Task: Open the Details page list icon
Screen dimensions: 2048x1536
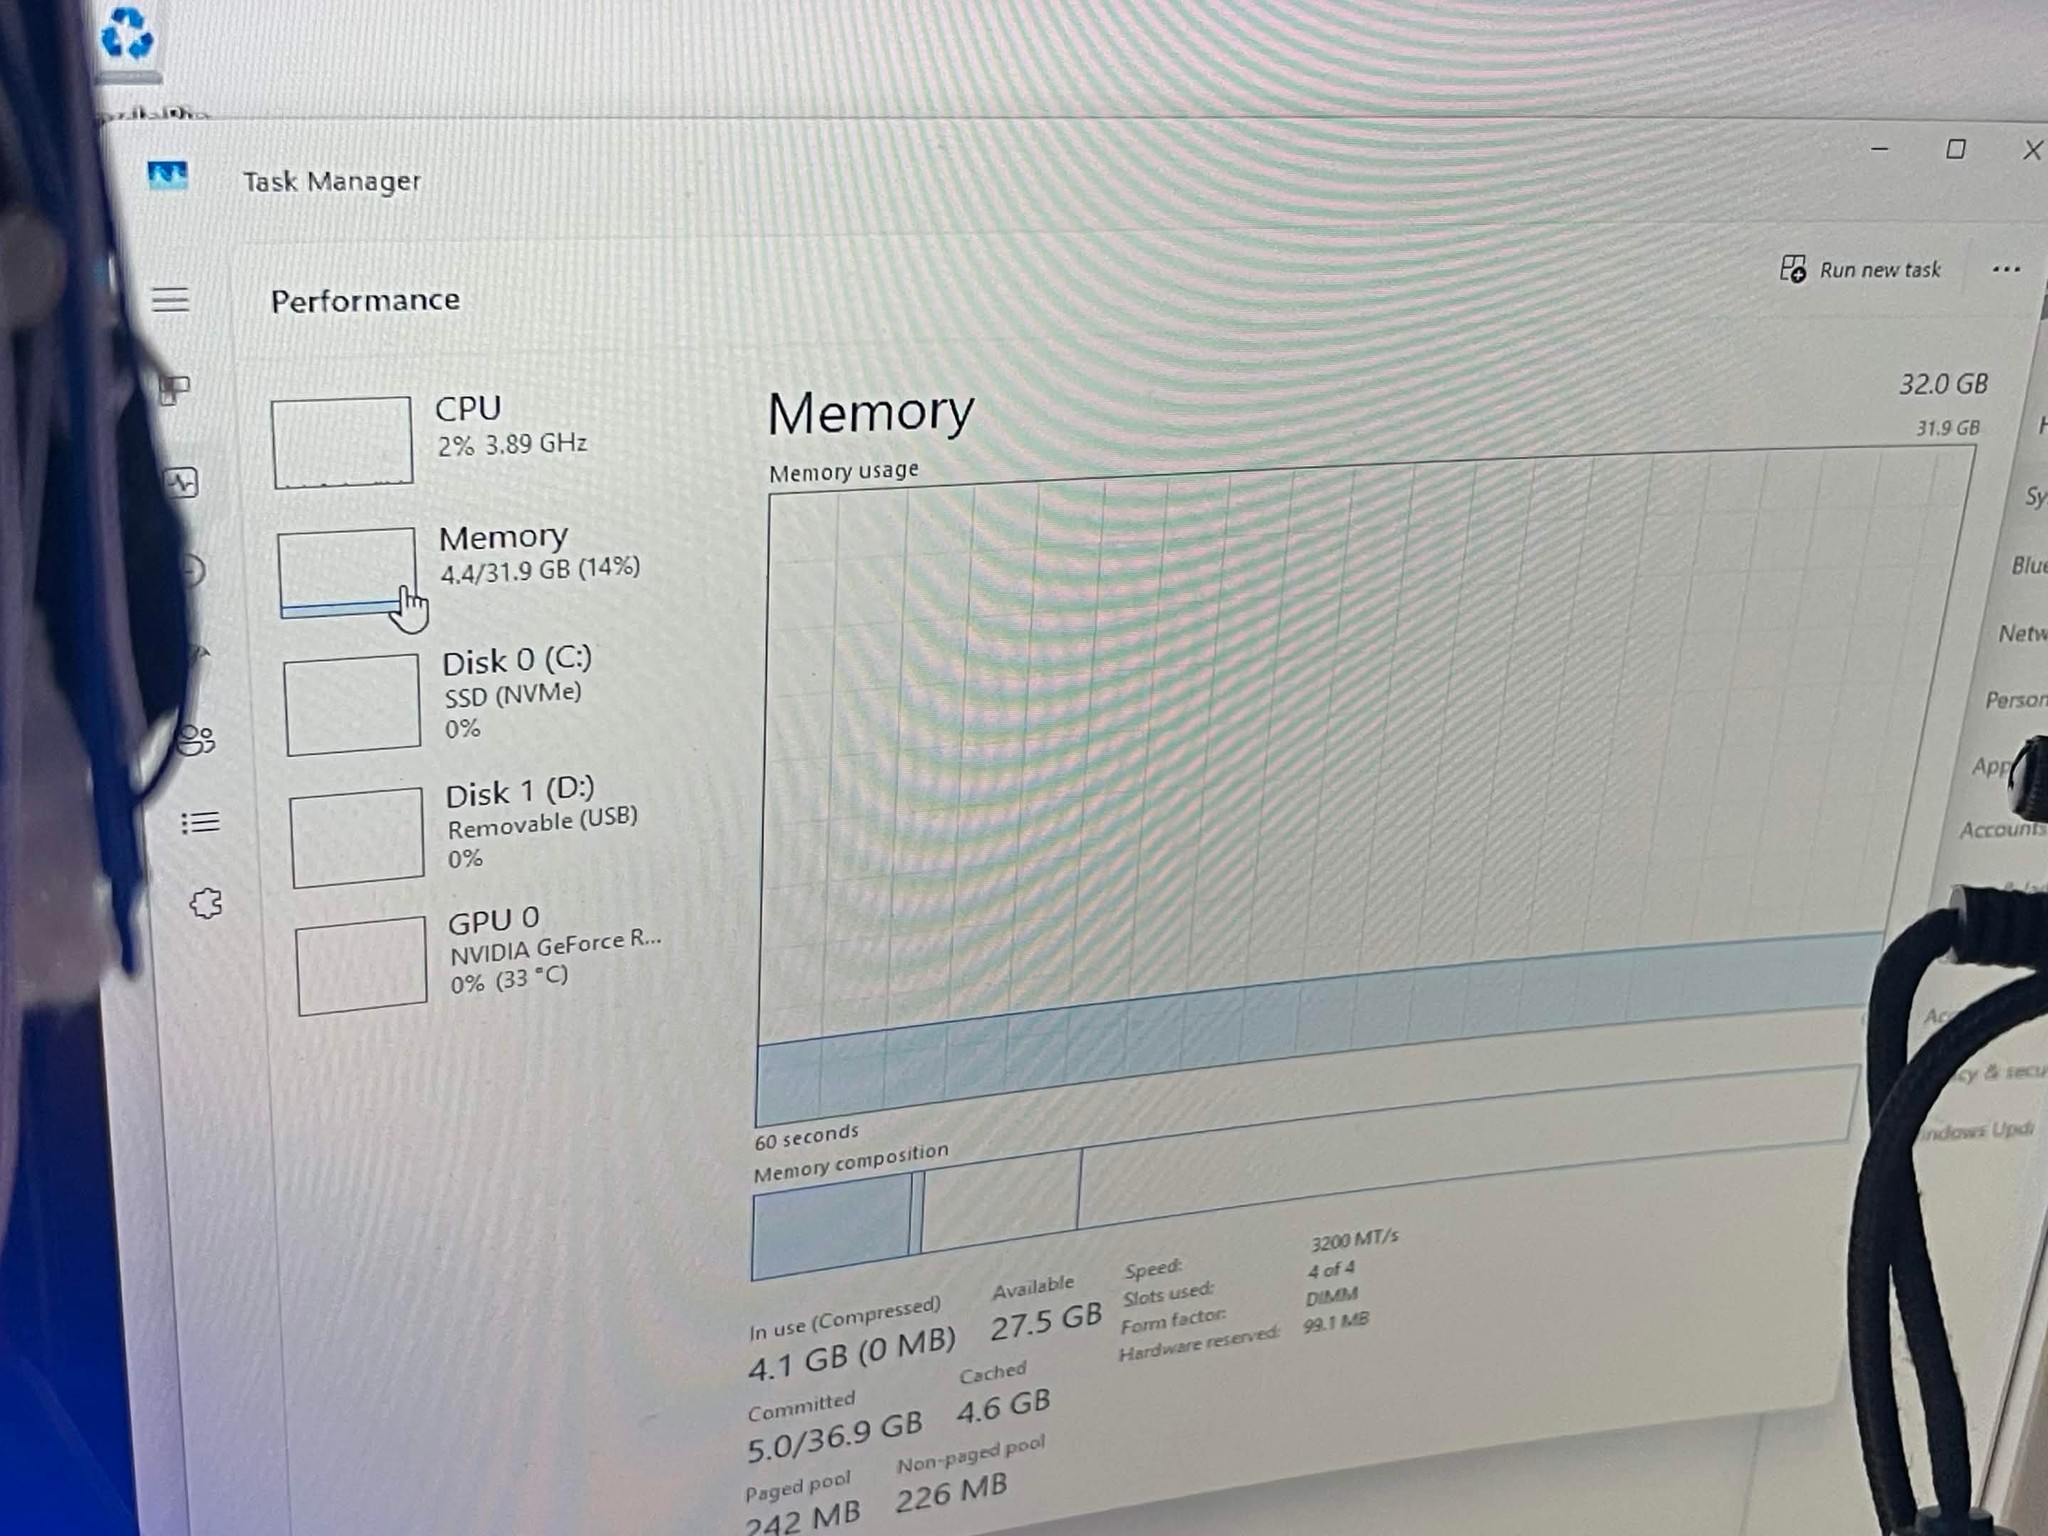Action: (200, 822)
